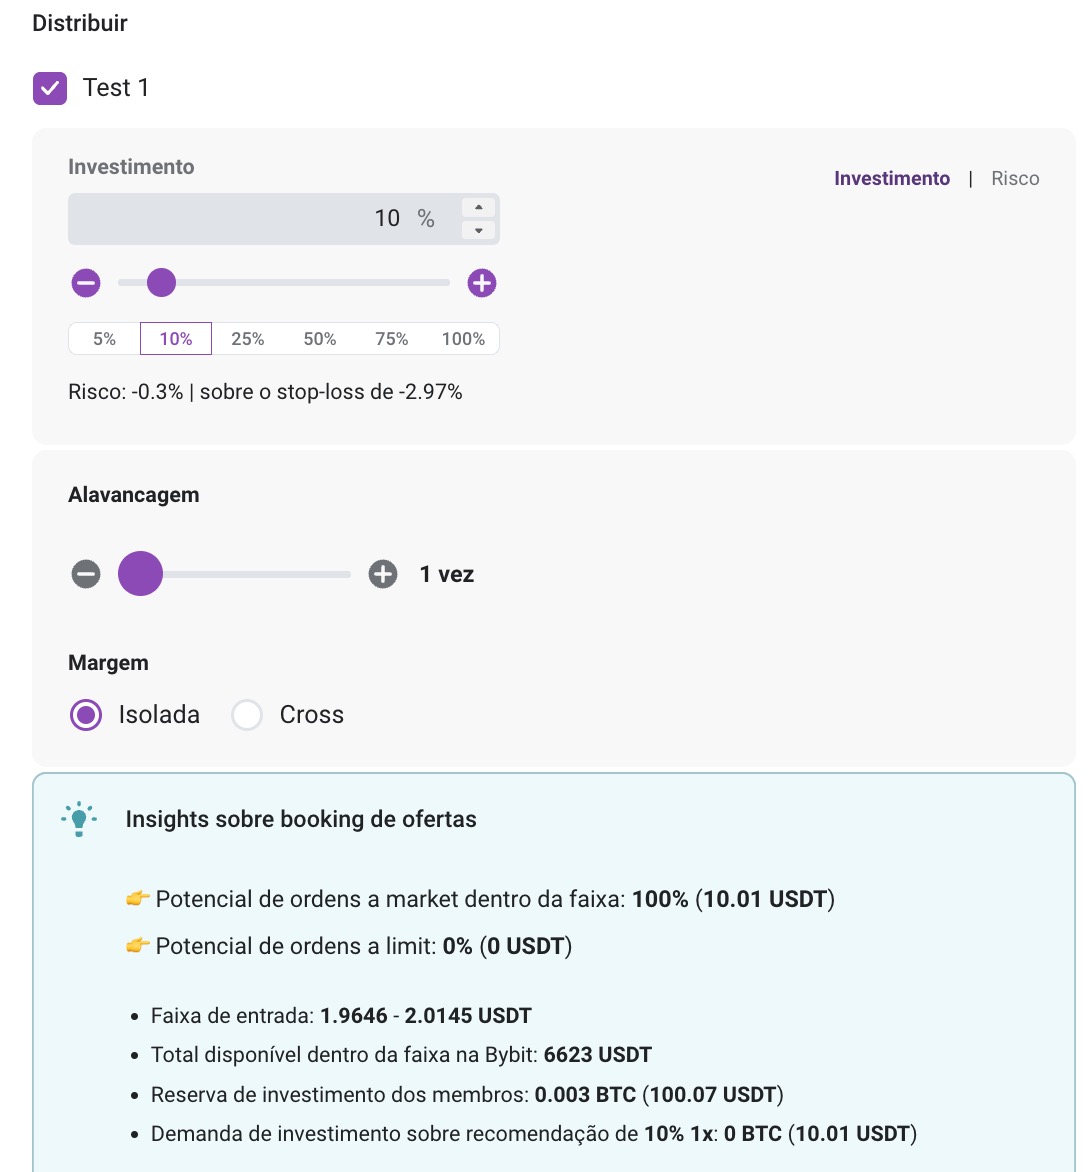Decrement investment percent with down stepper arrow
The image size is (1088, 1172).
click(478, 230)
